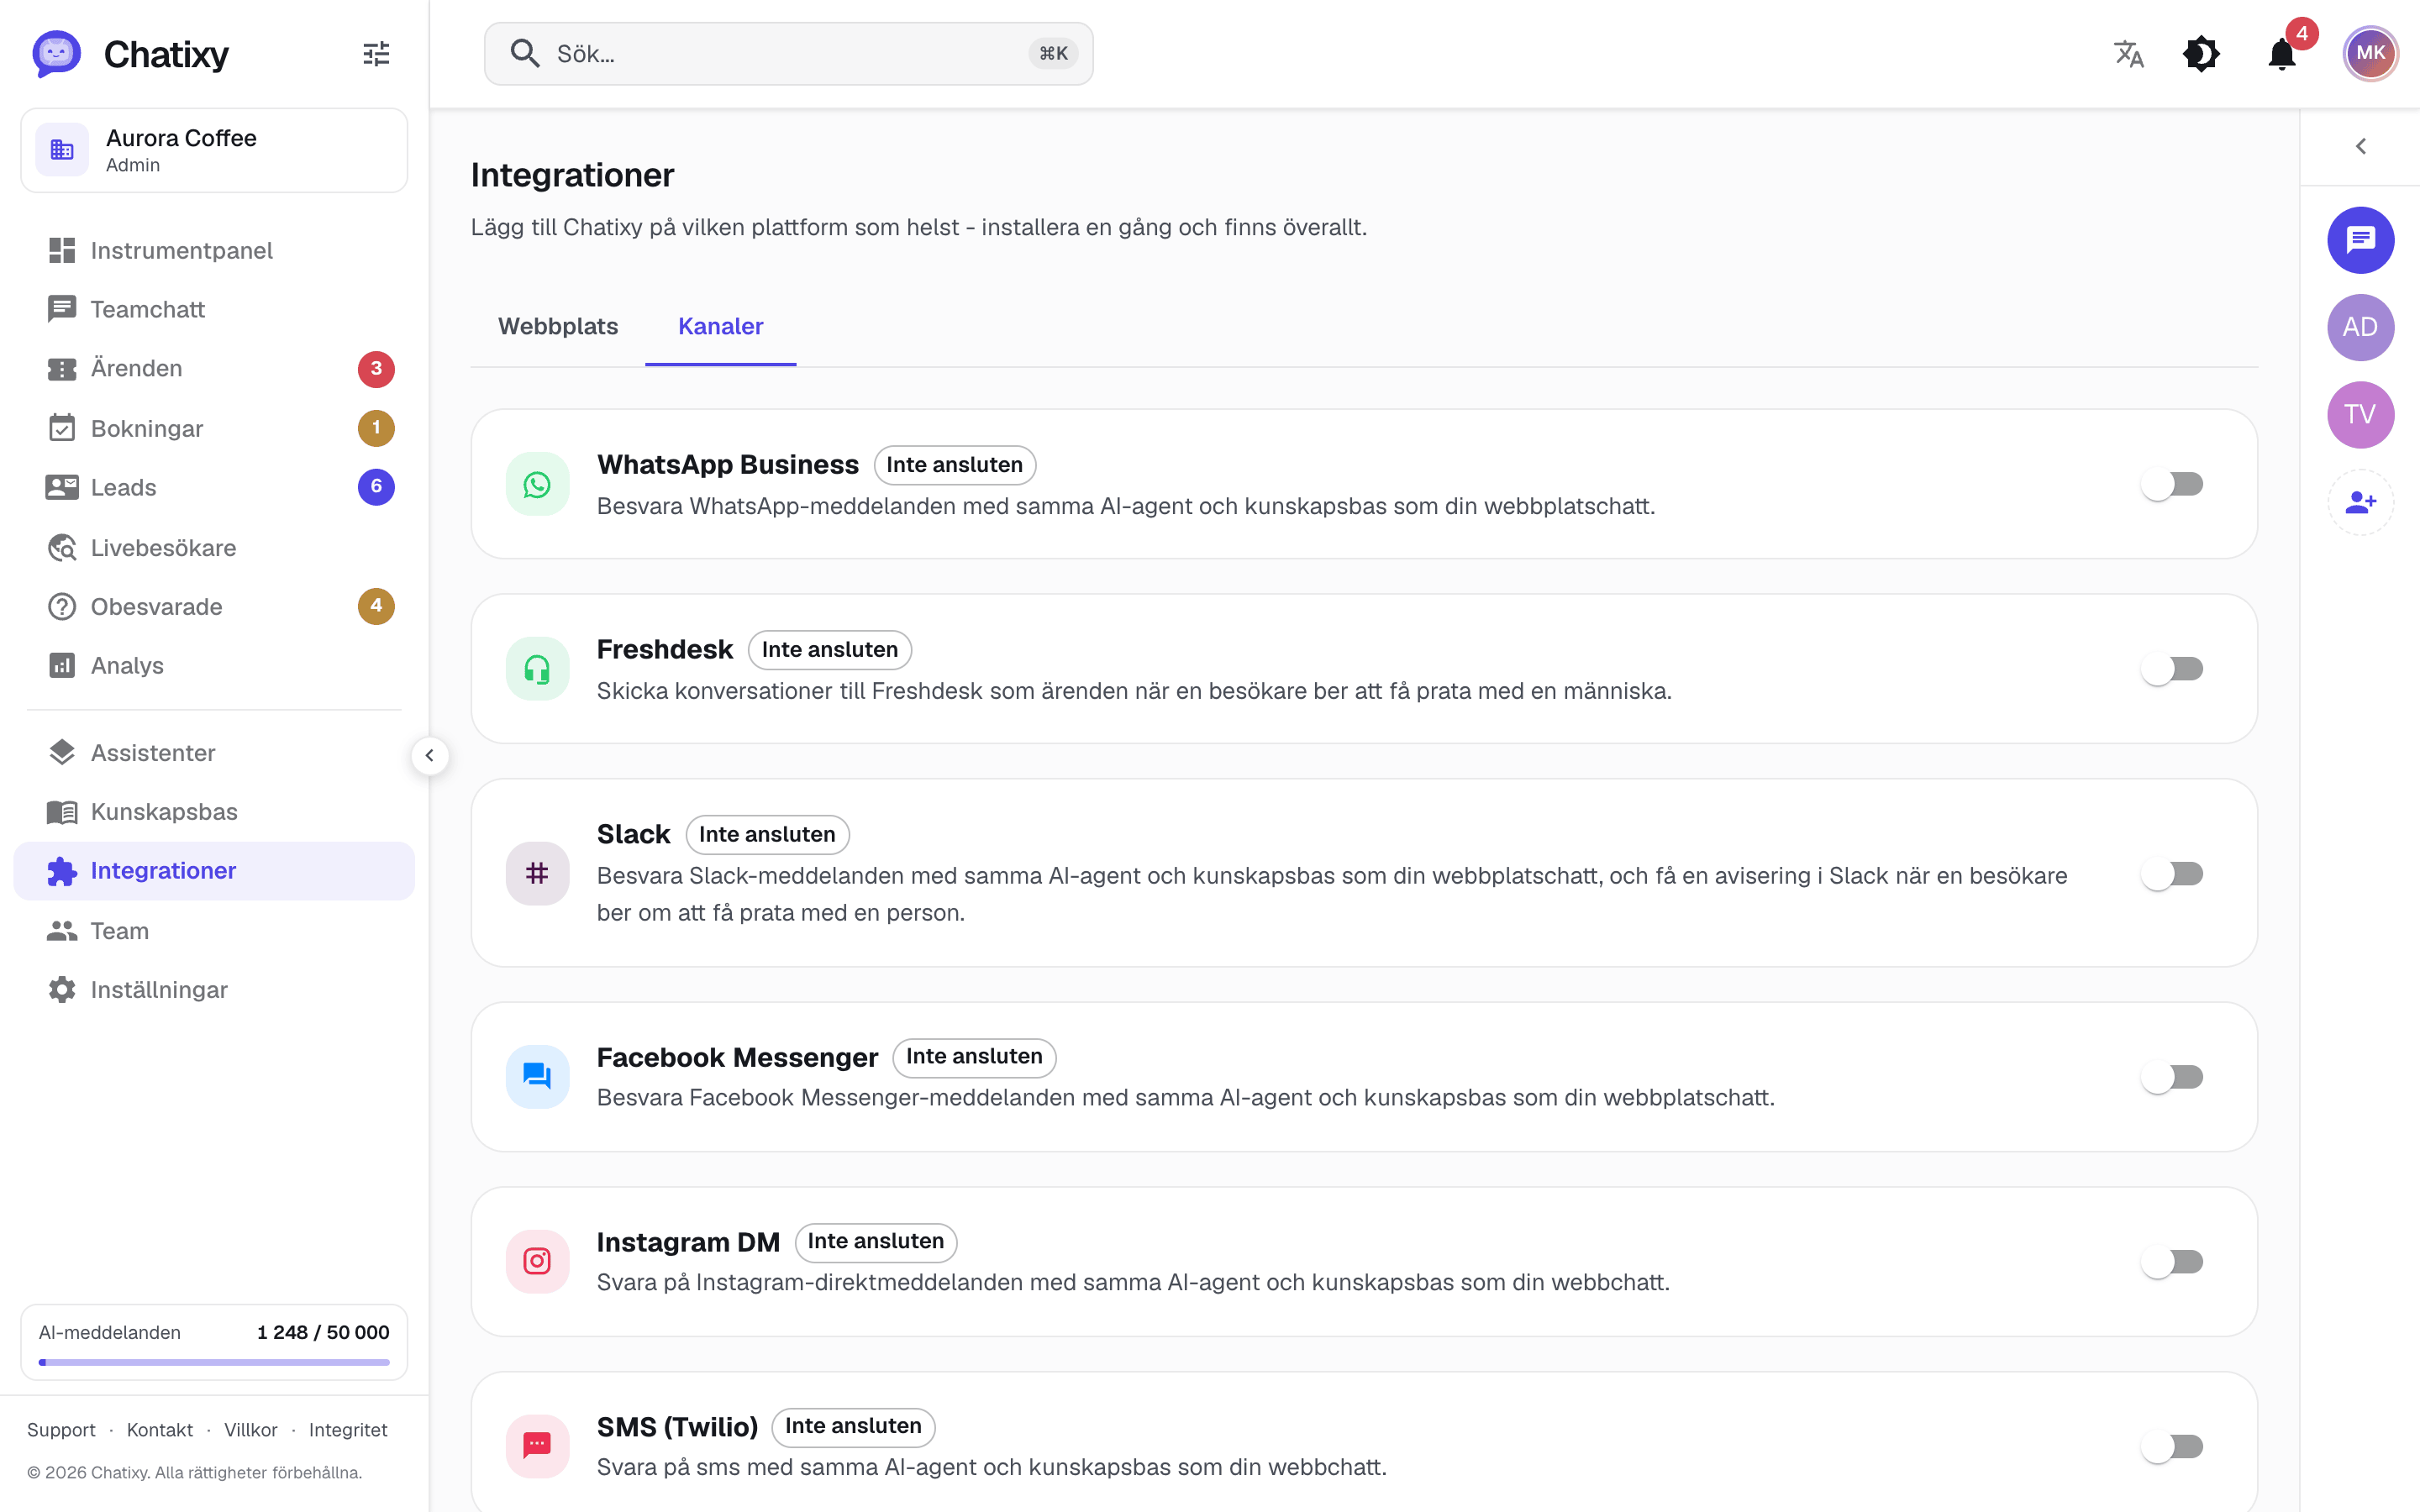Click the ⌘K shortcut badge
The width and height of the screenshot is (2420, 1512).
(x=1052, y=53)
